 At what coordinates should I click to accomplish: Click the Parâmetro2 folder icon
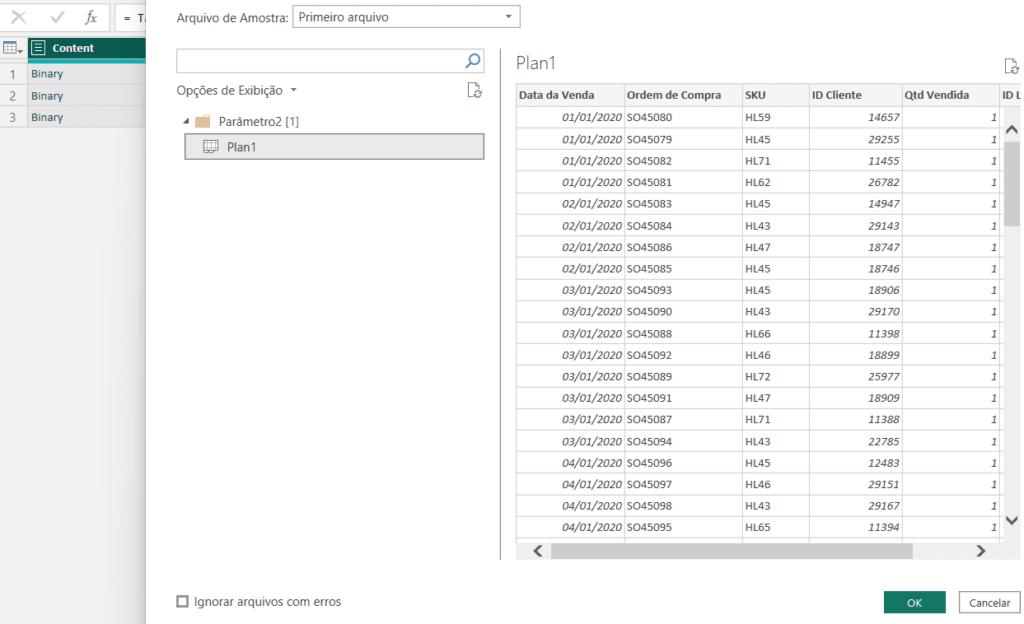click(203, 121)
